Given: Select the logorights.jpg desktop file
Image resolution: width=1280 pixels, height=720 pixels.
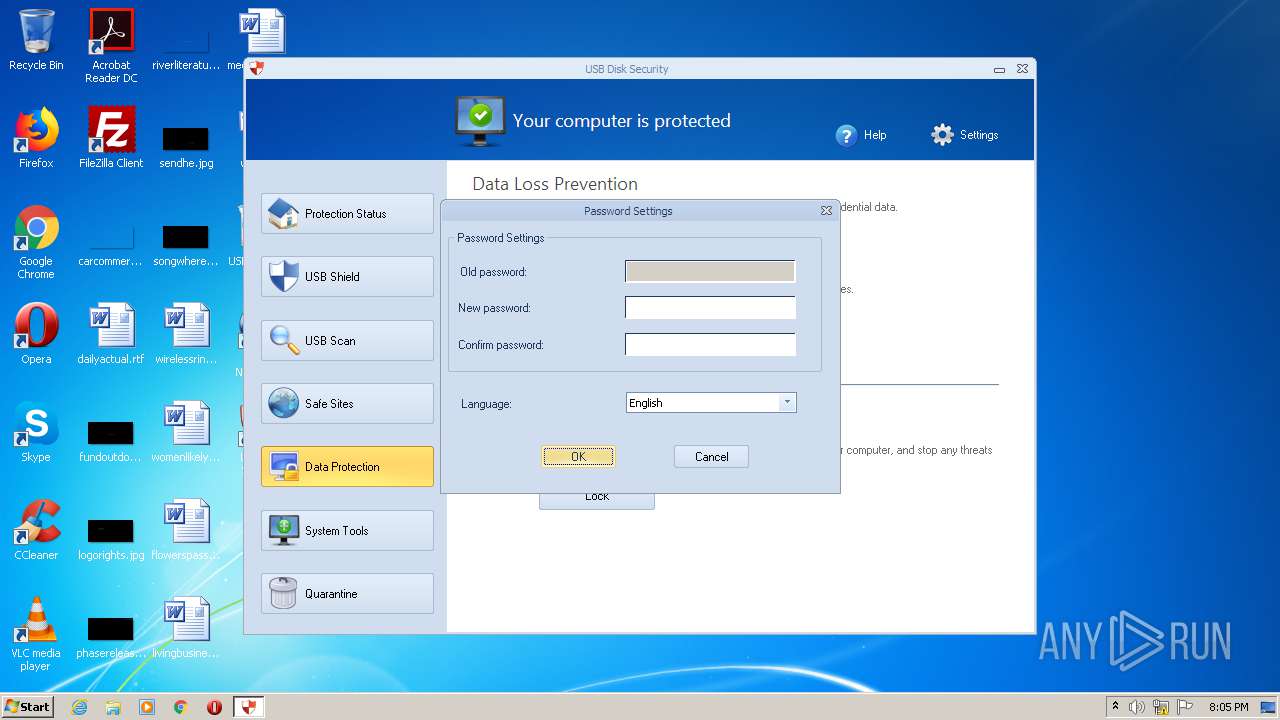Looking at the screenshot, I should click(111, 538).
